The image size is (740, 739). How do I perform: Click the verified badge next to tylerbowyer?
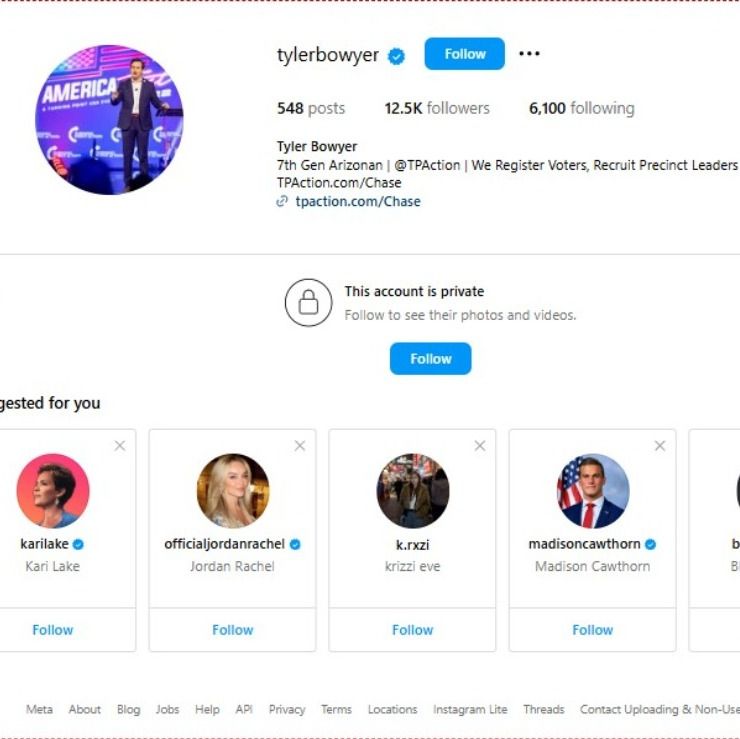click(x=396, y=56)
